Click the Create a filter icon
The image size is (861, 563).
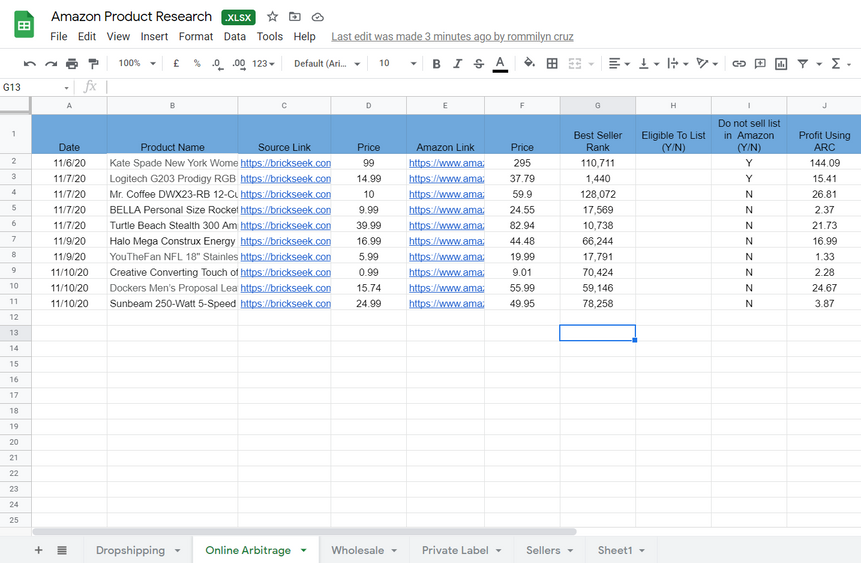pyautogui.click(x=802, y=64)
